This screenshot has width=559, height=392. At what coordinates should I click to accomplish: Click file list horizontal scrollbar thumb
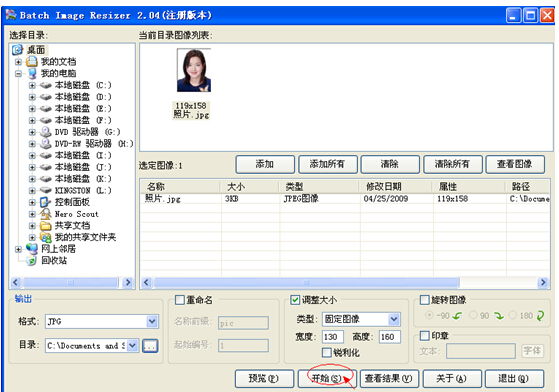coord(306,283)
